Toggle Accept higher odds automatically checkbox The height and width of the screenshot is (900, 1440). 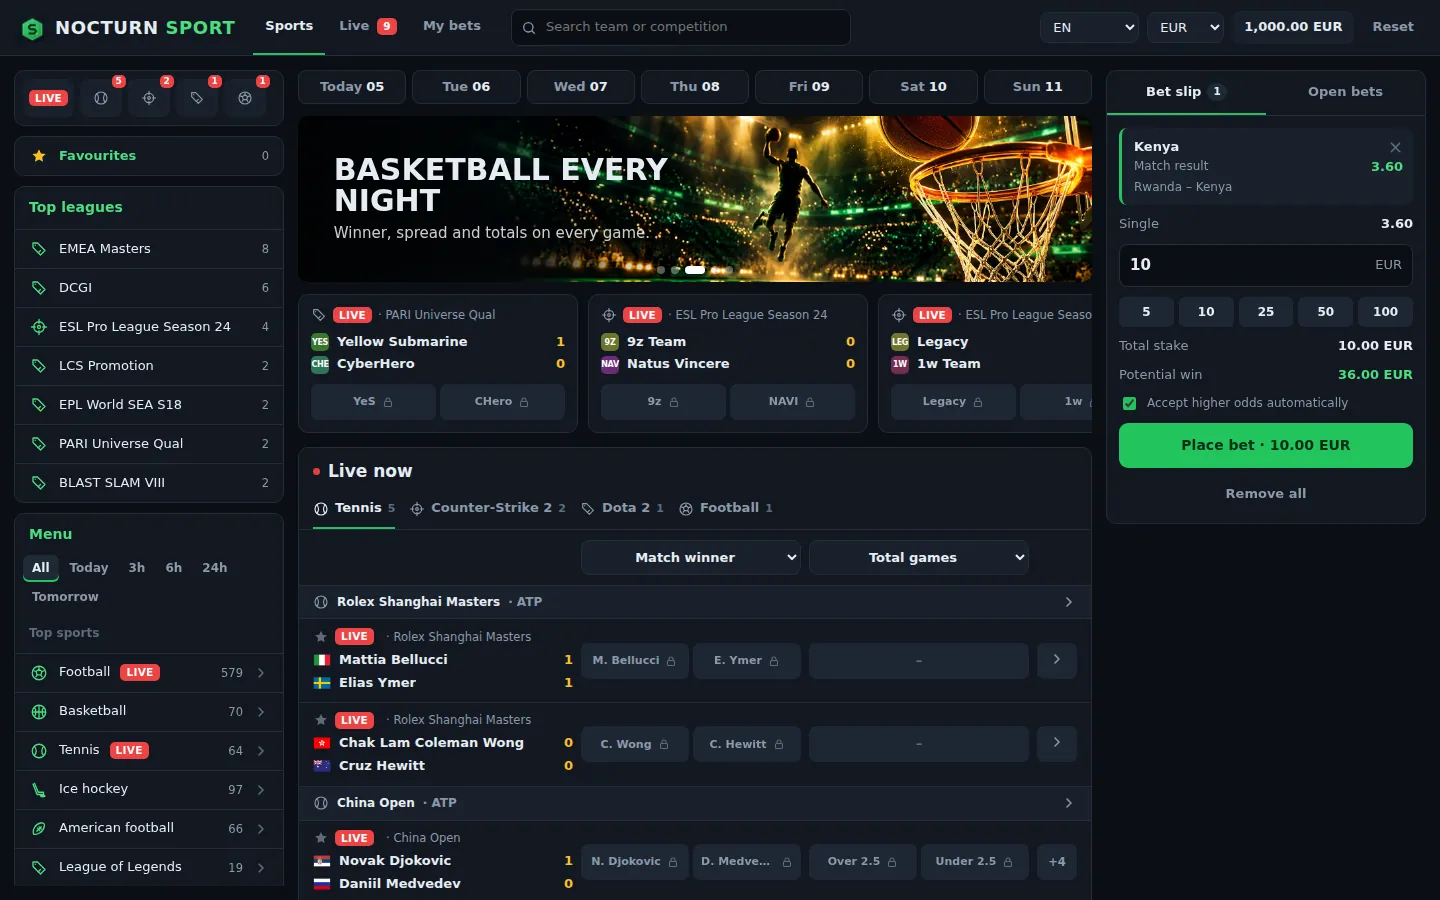coord(1129,403)
